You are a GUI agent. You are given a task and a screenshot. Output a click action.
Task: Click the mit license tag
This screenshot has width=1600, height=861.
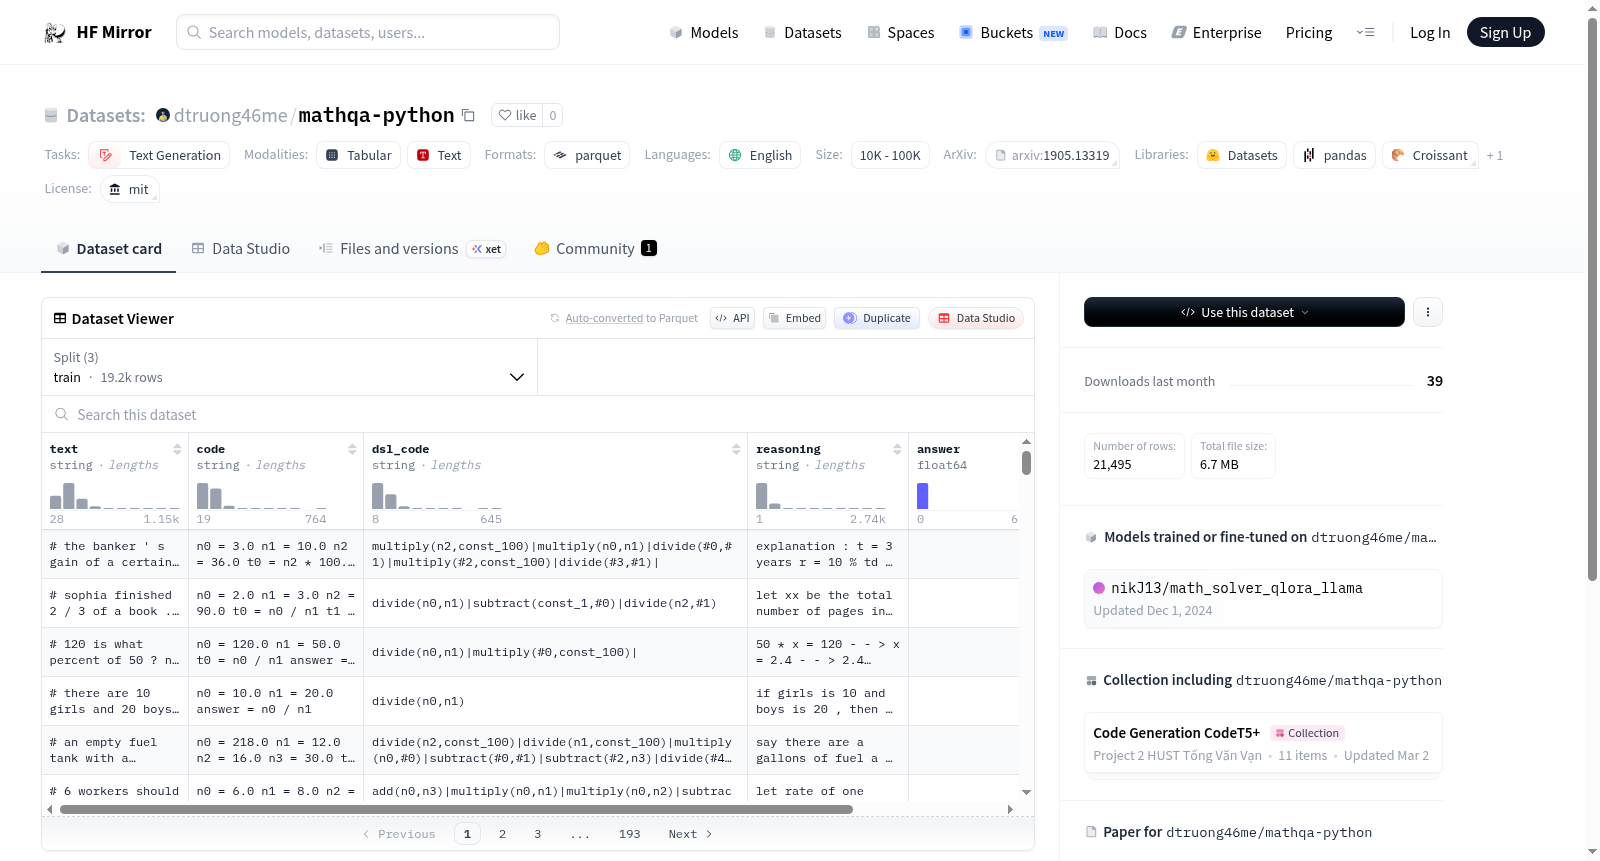point(130,189)
